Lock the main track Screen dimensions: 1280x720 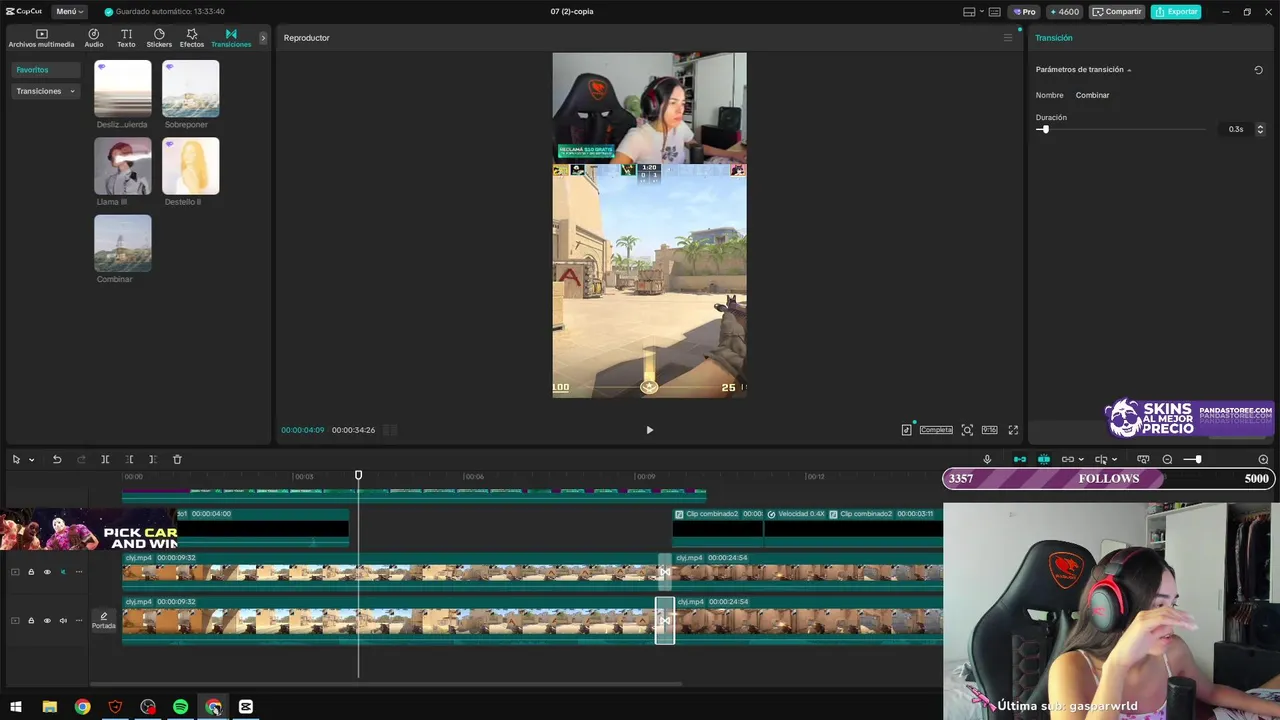tap(31, 621)
